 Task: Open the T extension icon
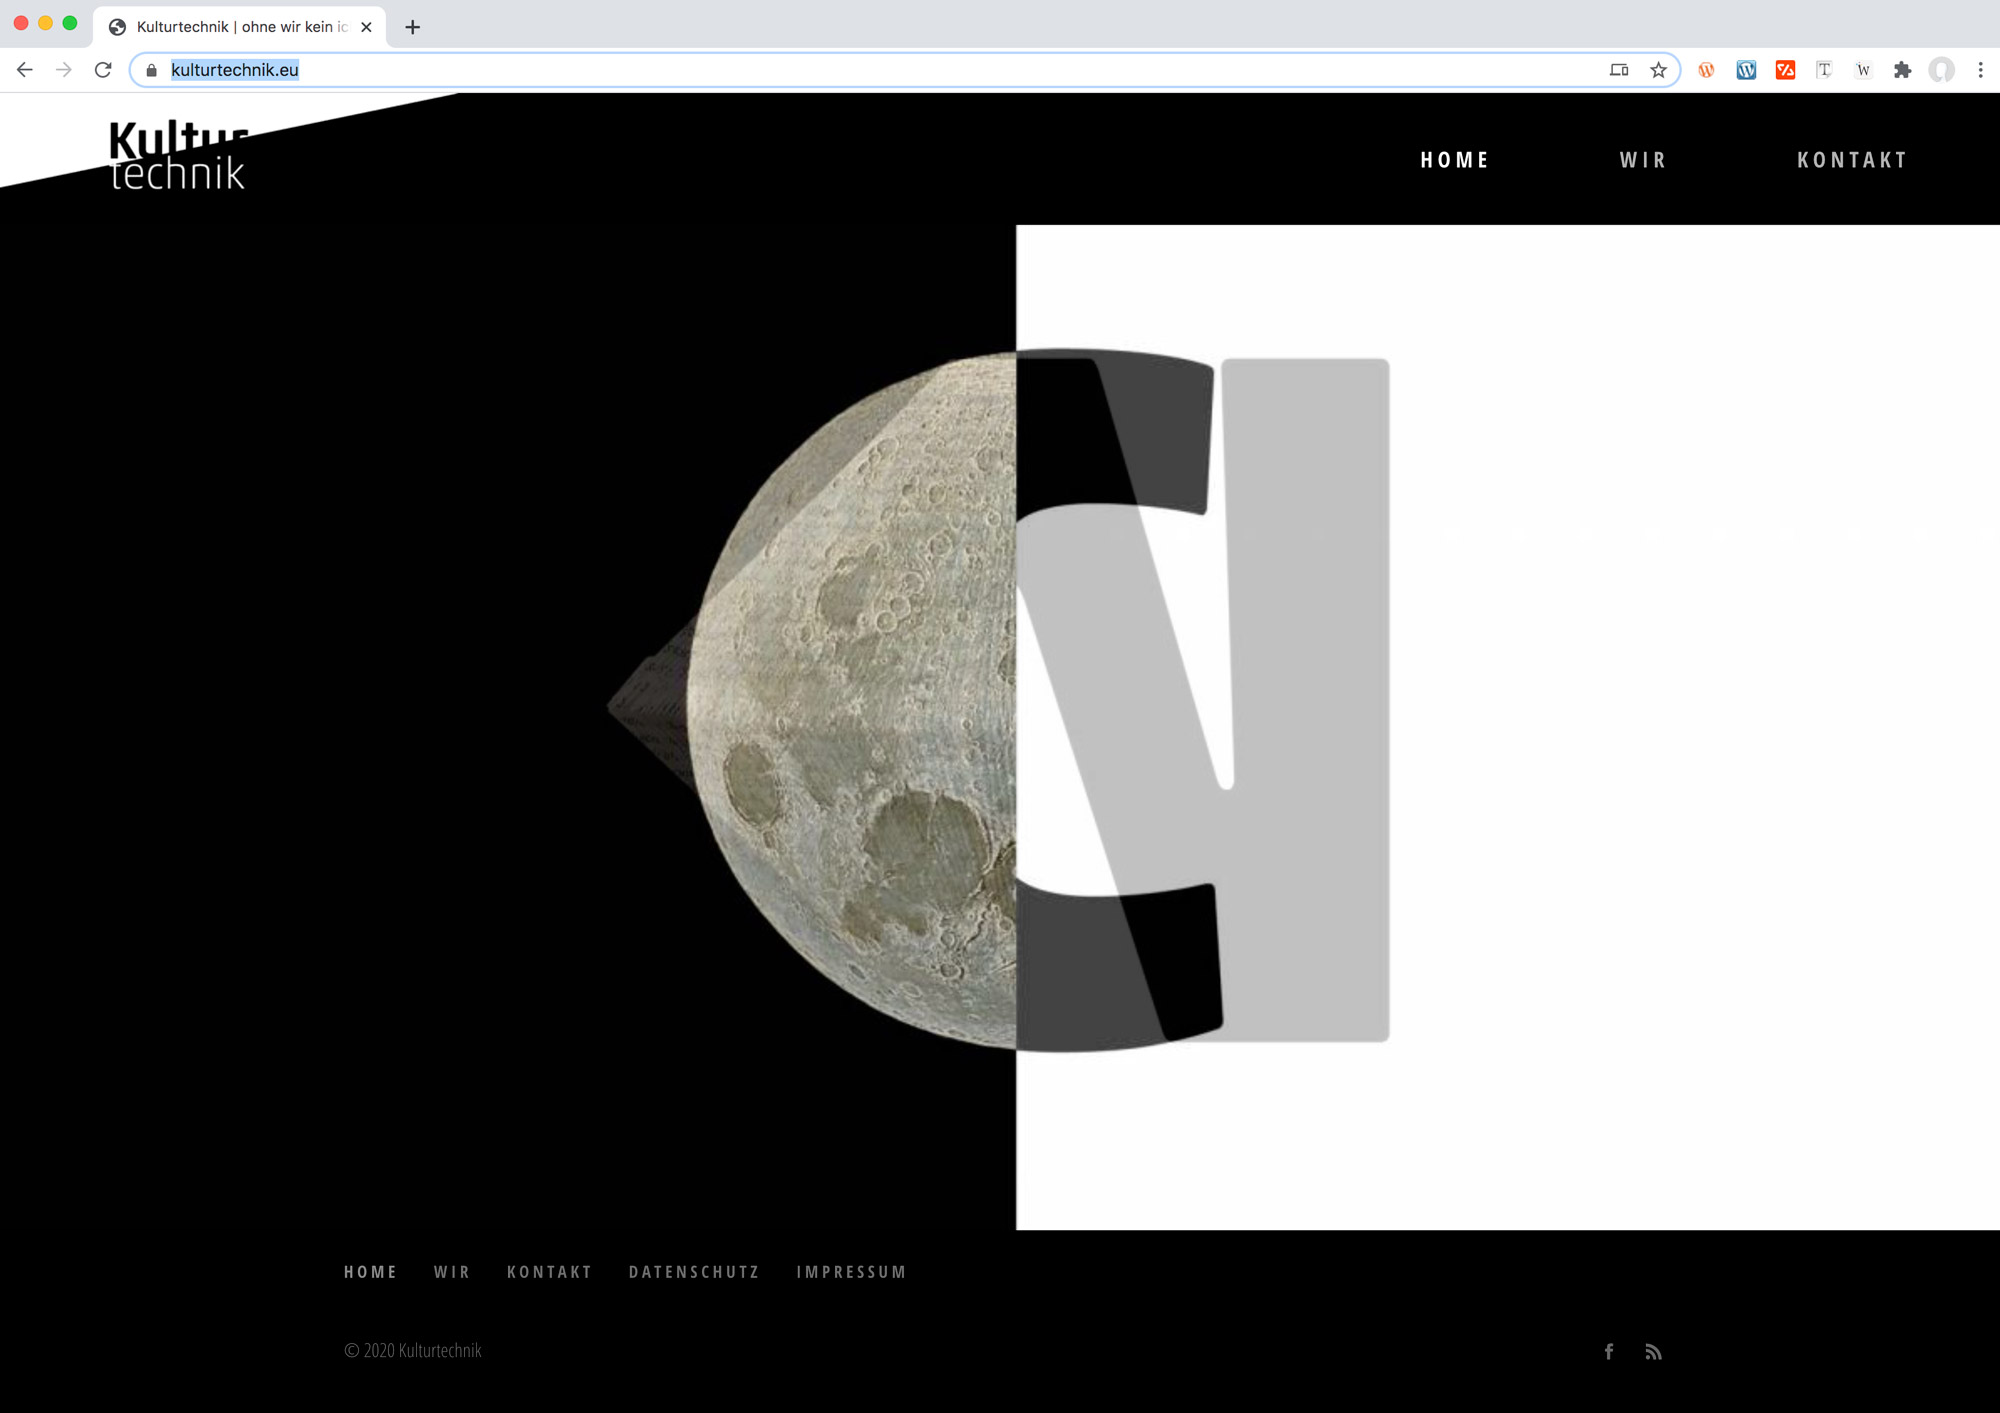point(1824,70)
